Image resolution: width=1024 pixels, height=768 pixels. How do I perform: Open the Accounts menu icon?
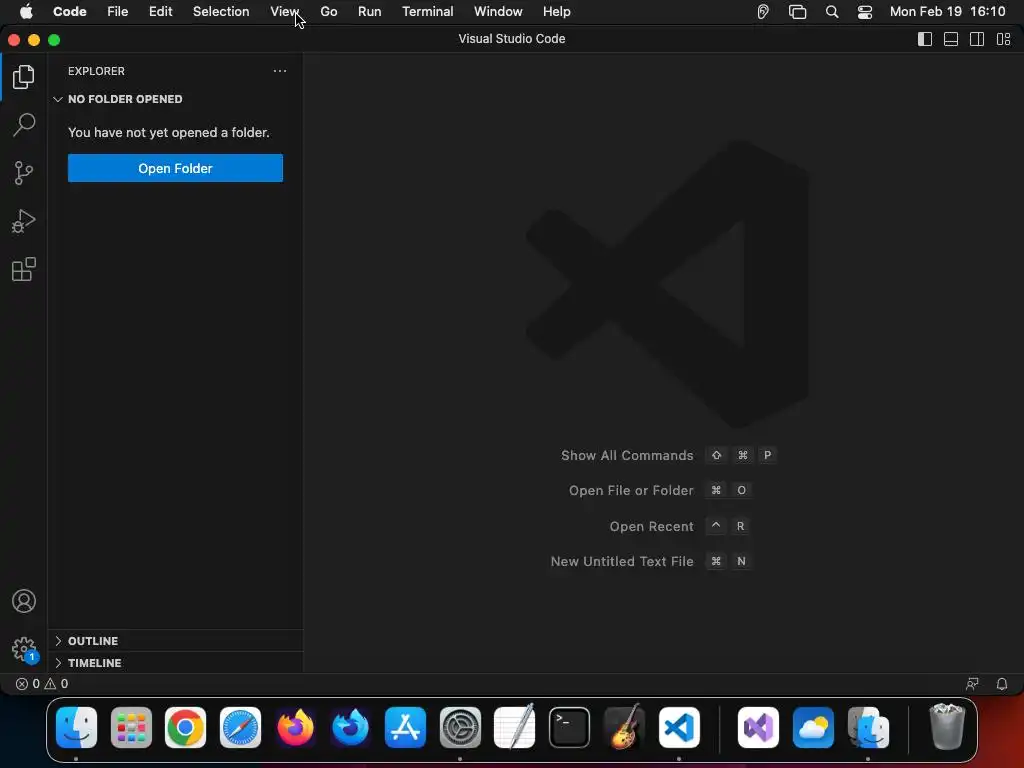tap(24, 601)
